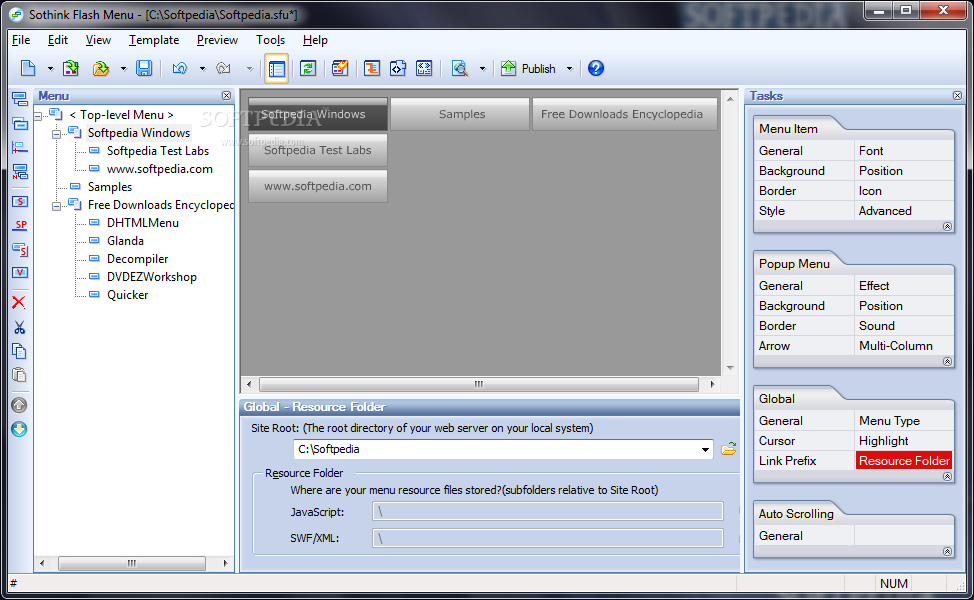Image resolution: width=974 pixels, height=600 pixels.
Task: Collapse the Popup Menu tasks section
Action: pos(947,361)
